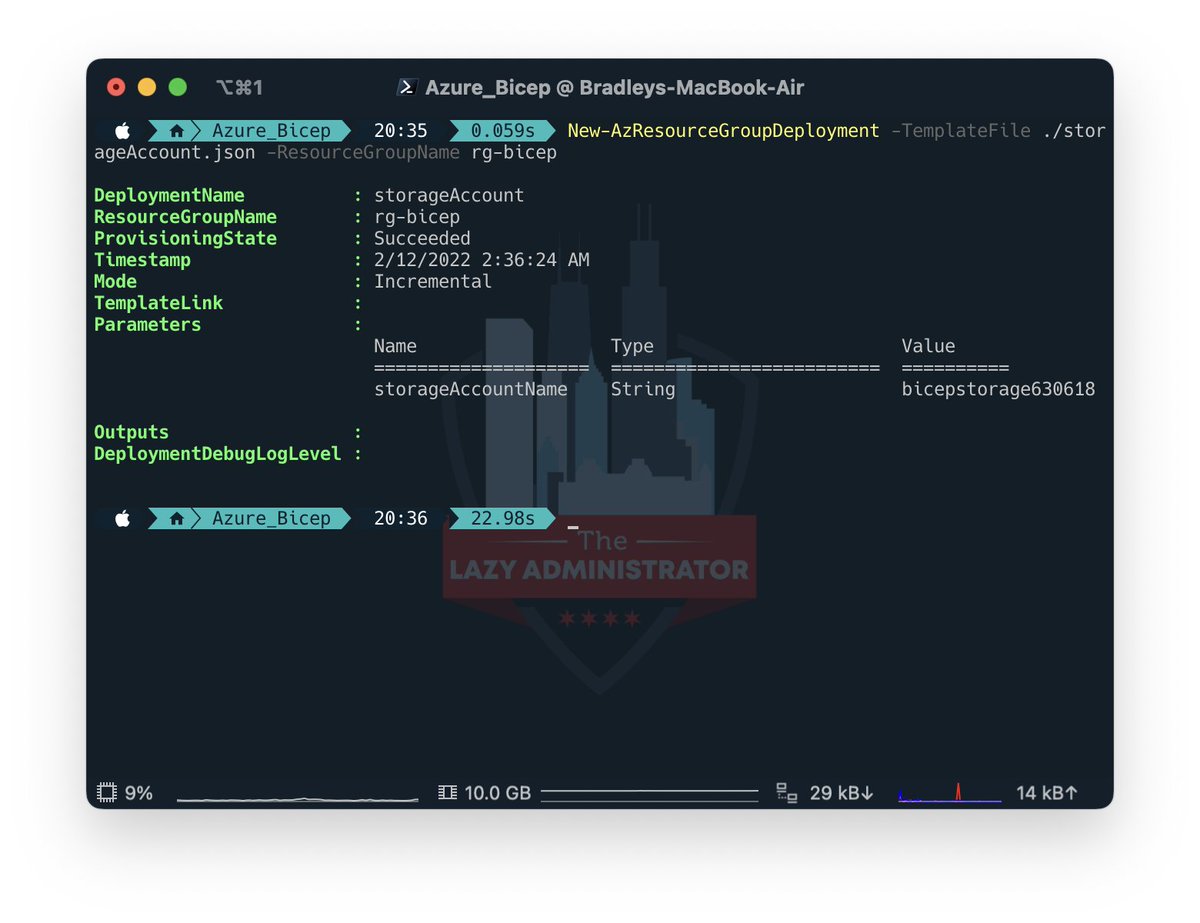1200x923 pixels.
Task: Click the ⌥⌘1 shortcut indicator
Action: (x=240, y=88)
